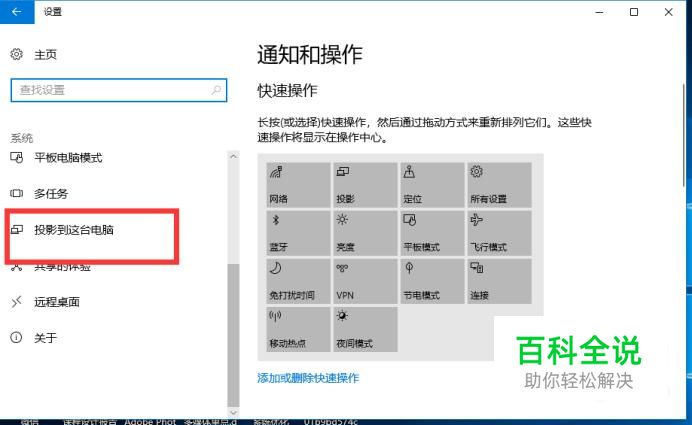Select the 蓝牙 quick action tile
The image size is (692, 425).
298,233
